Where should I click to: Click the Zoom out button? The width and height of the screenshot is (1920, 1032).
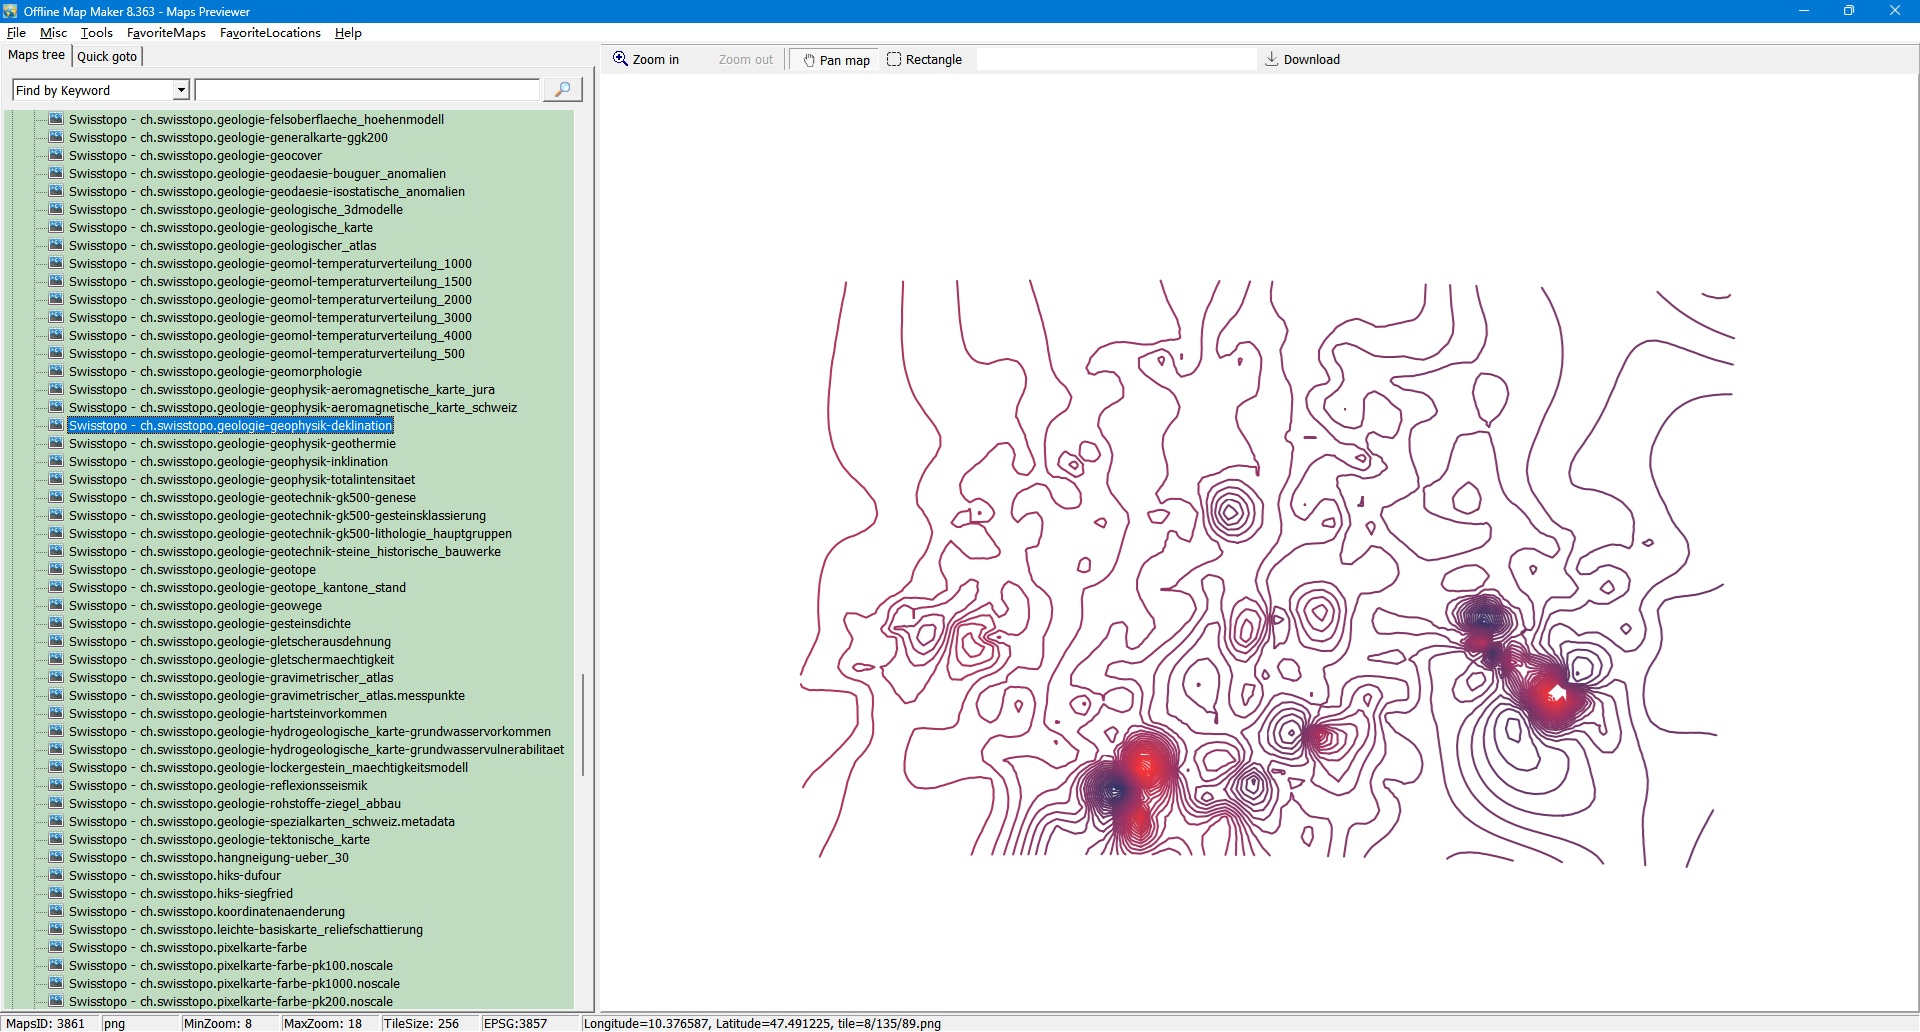(745, 60)
